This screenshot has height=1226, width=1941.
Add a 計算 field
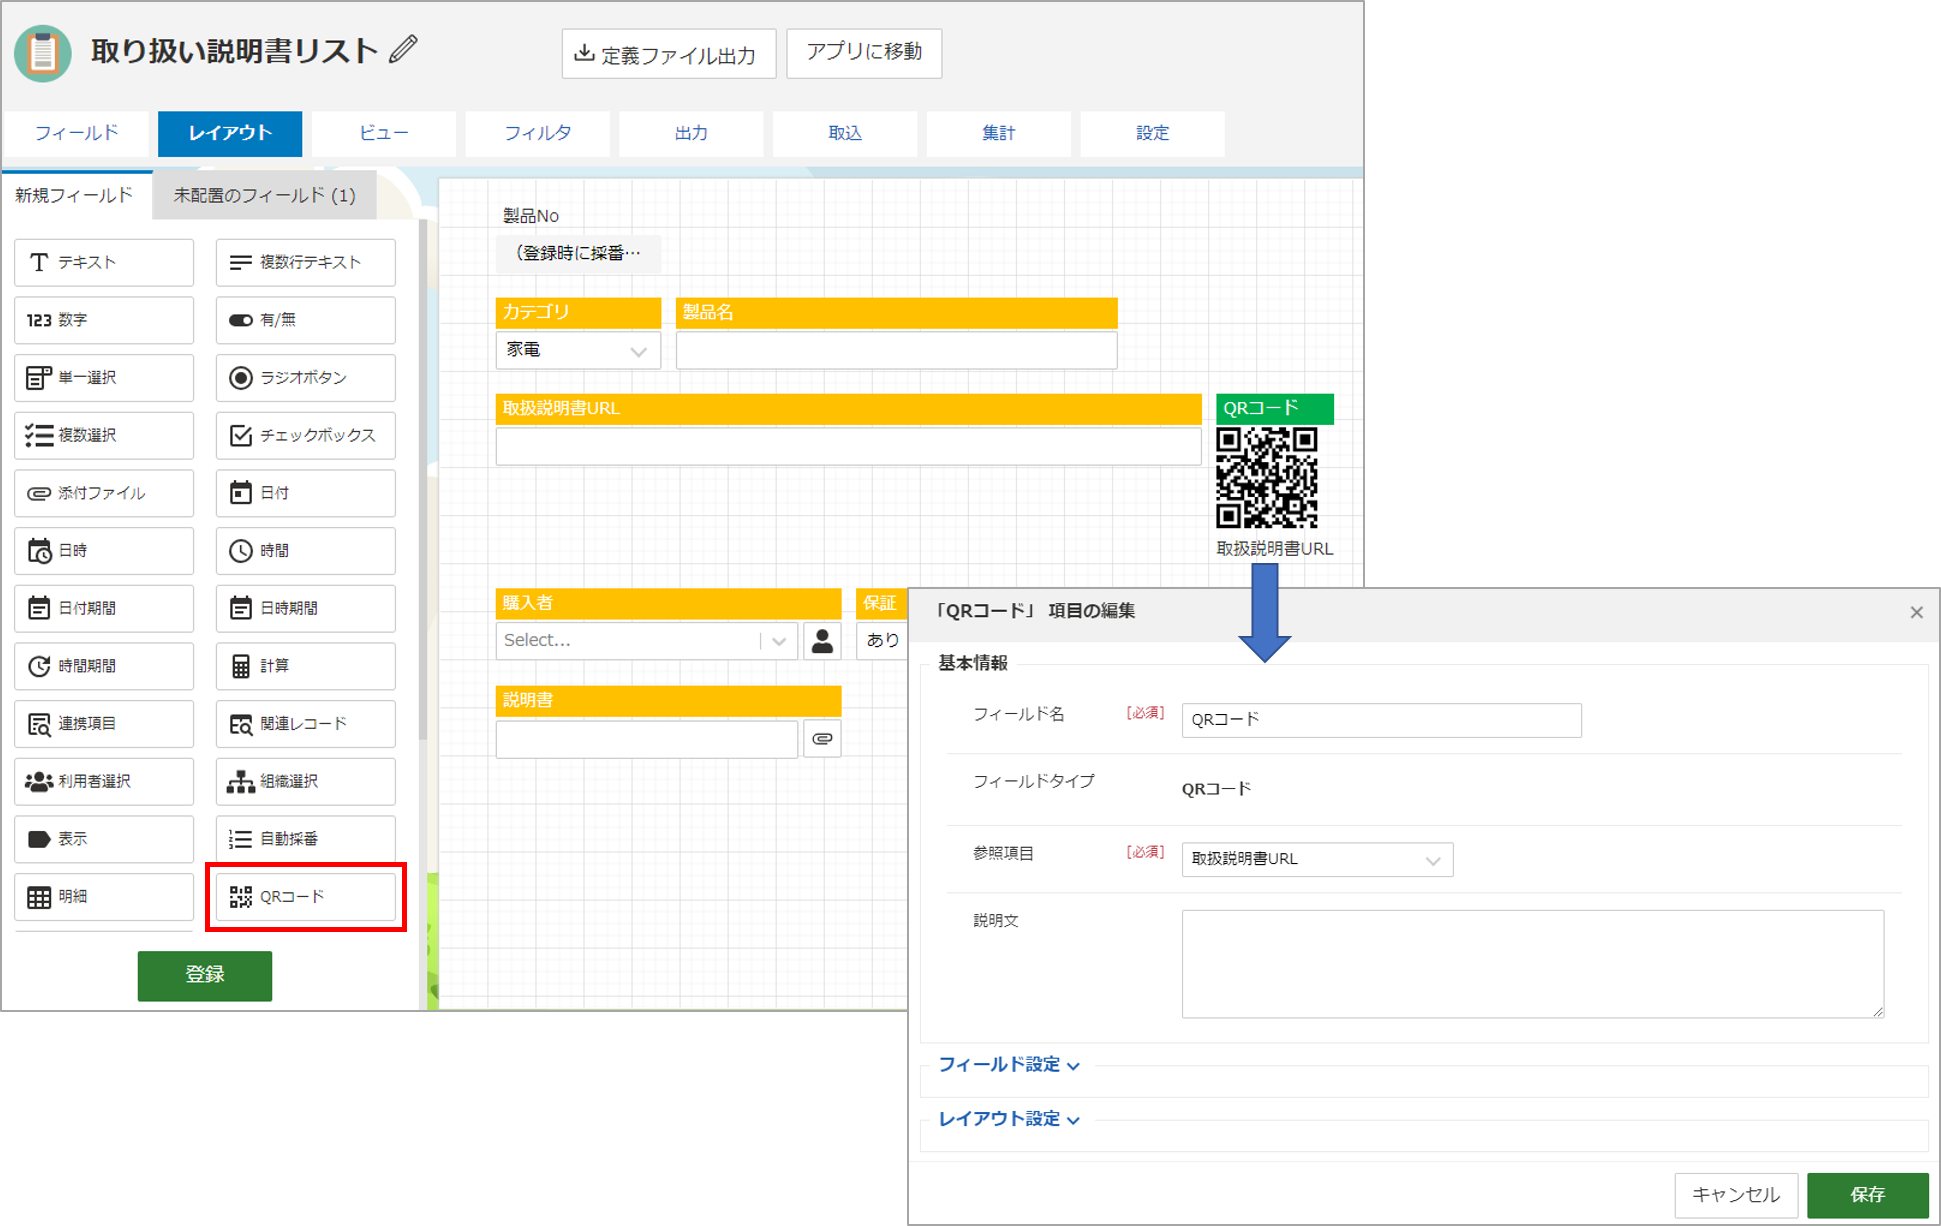(x=306, y=666)
